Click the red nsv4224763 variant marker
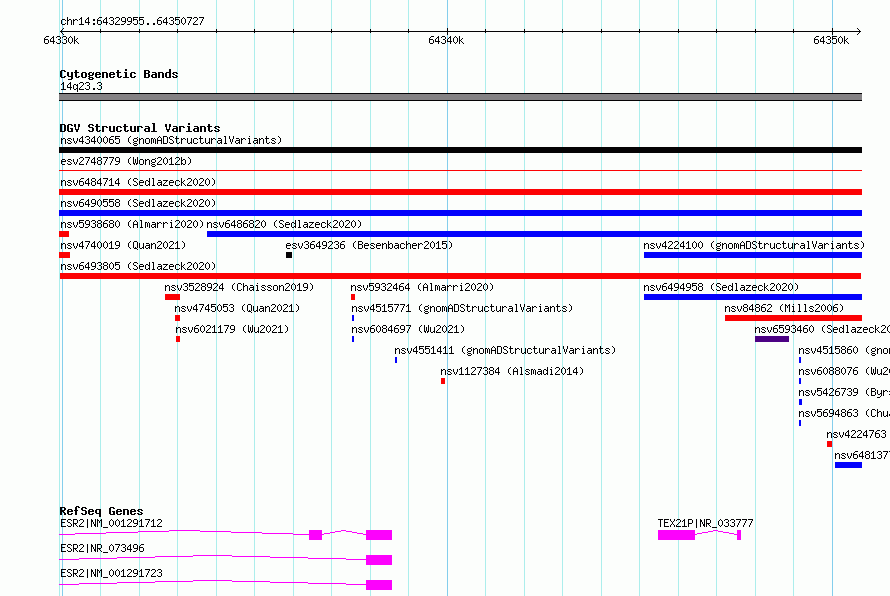The height and width of the screenshot is (596, 890). tap(829, 444)
